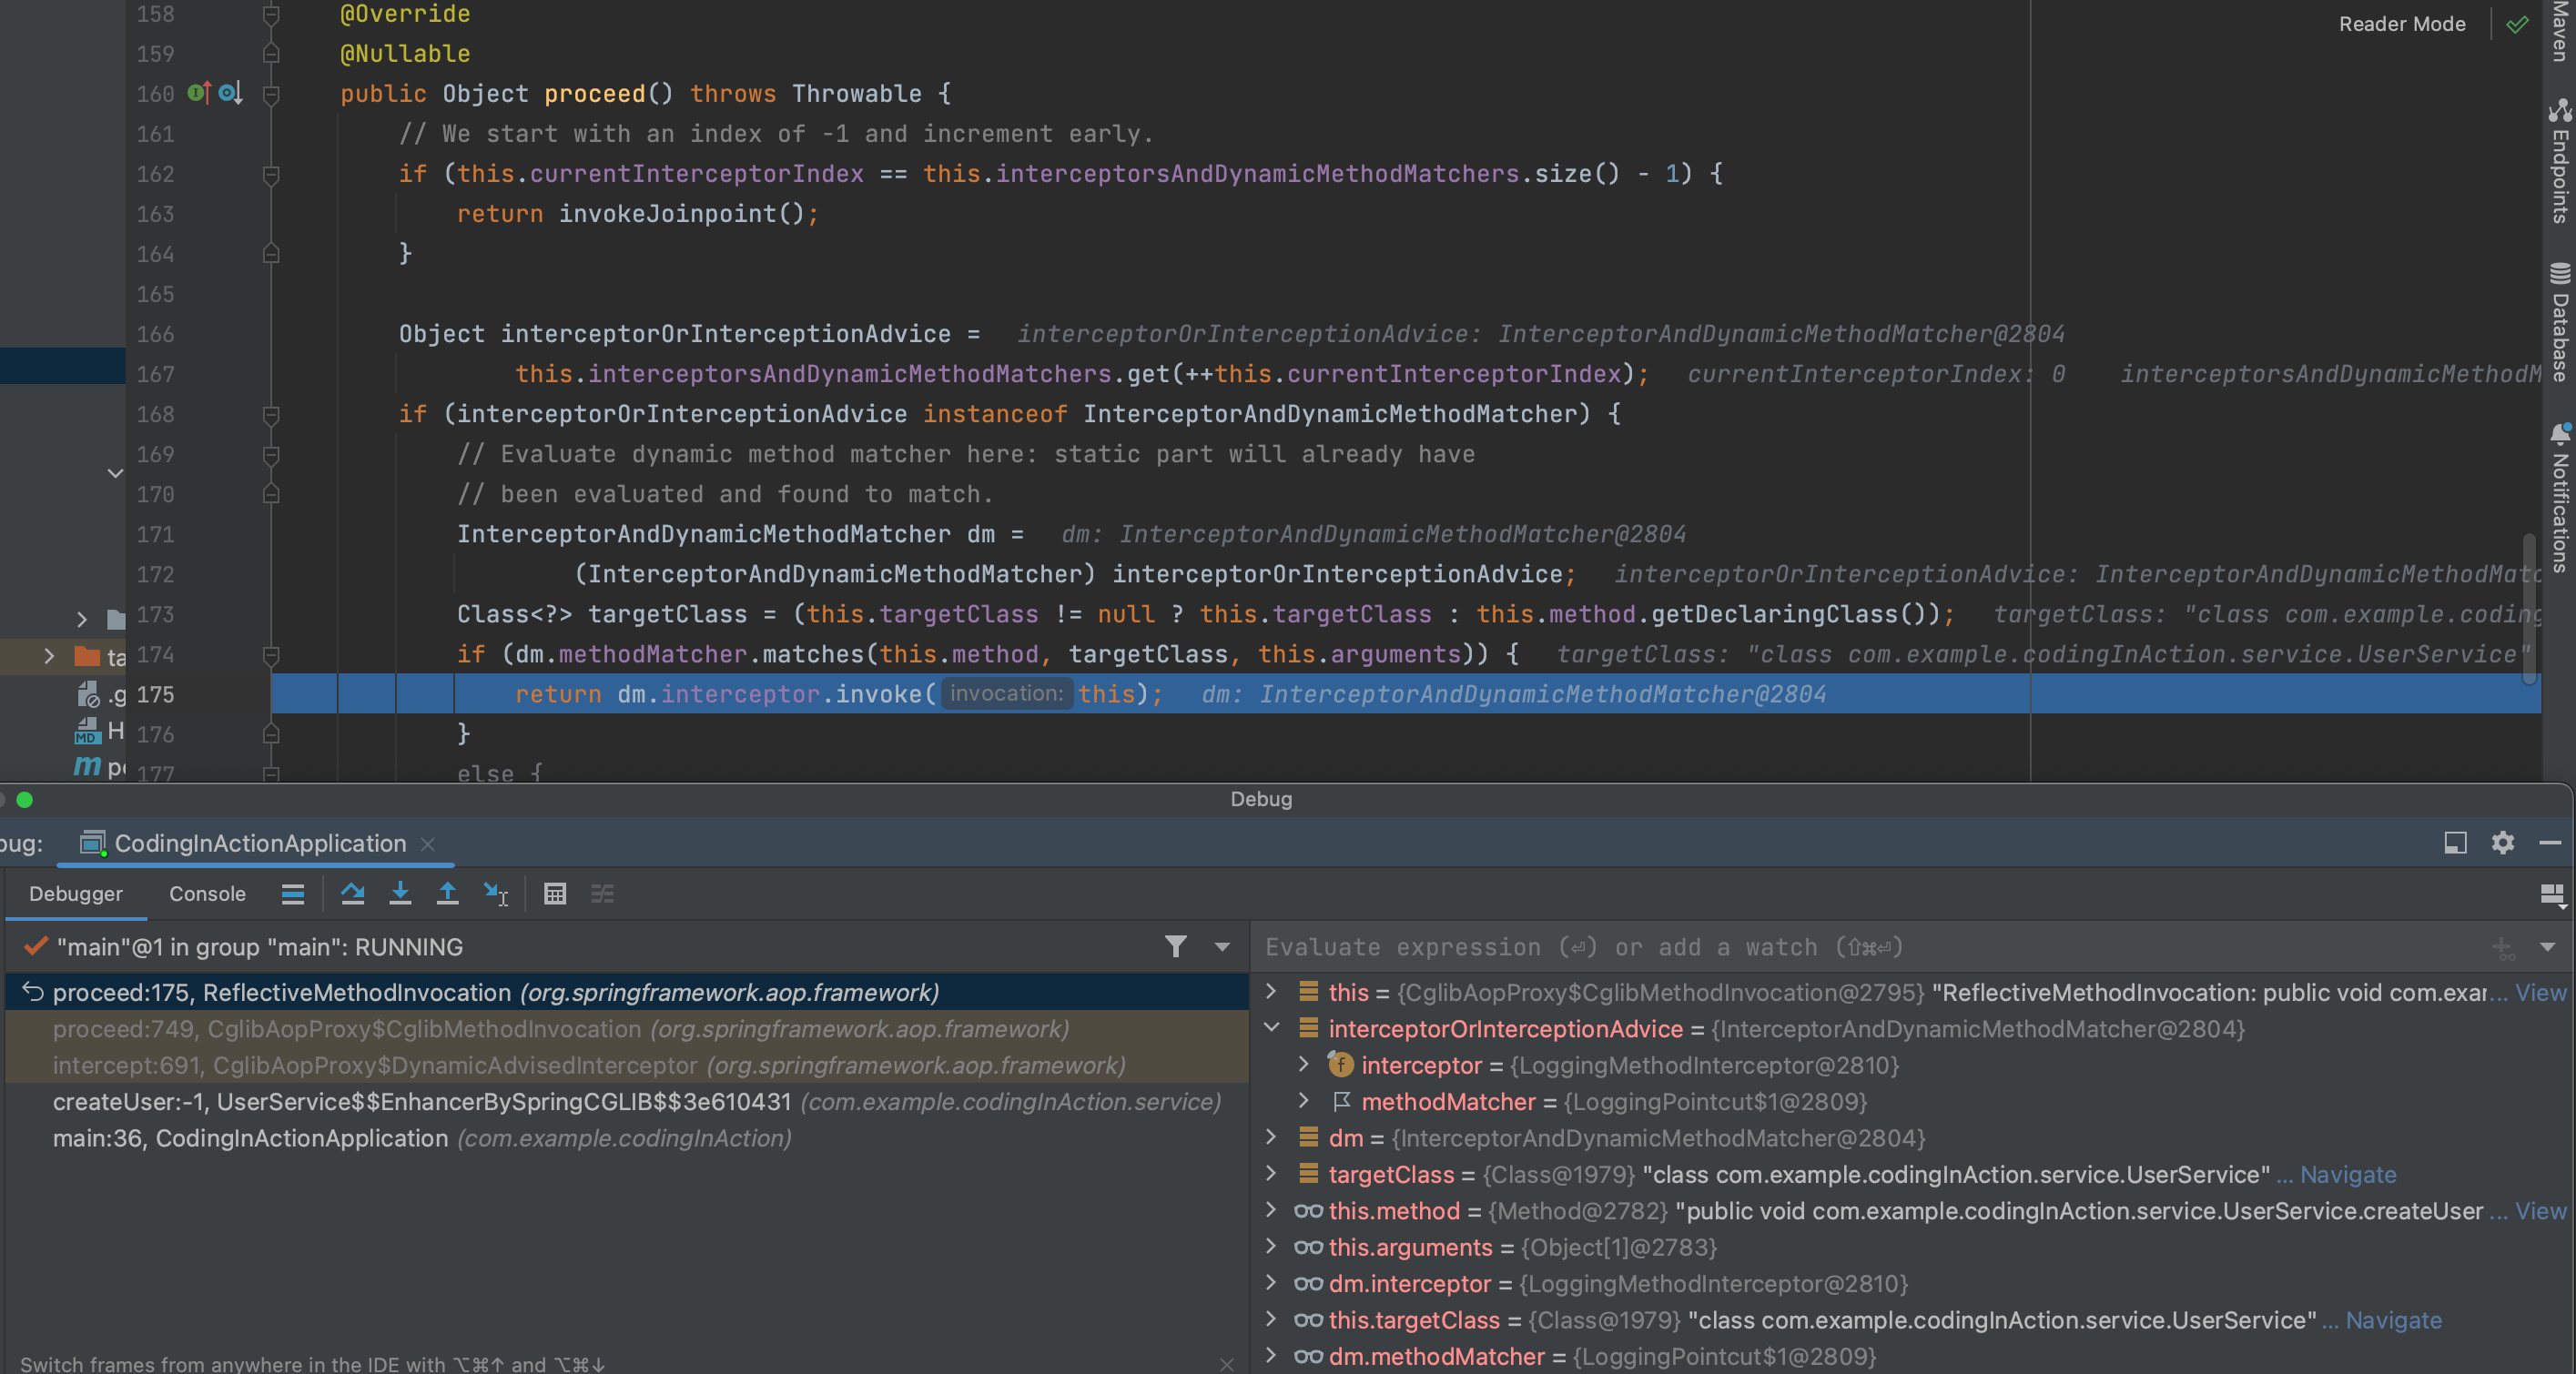Toggle the fold marker on line 160
The width and height of the screenshot is (2576, 1374).
click(x=270, y=94)
